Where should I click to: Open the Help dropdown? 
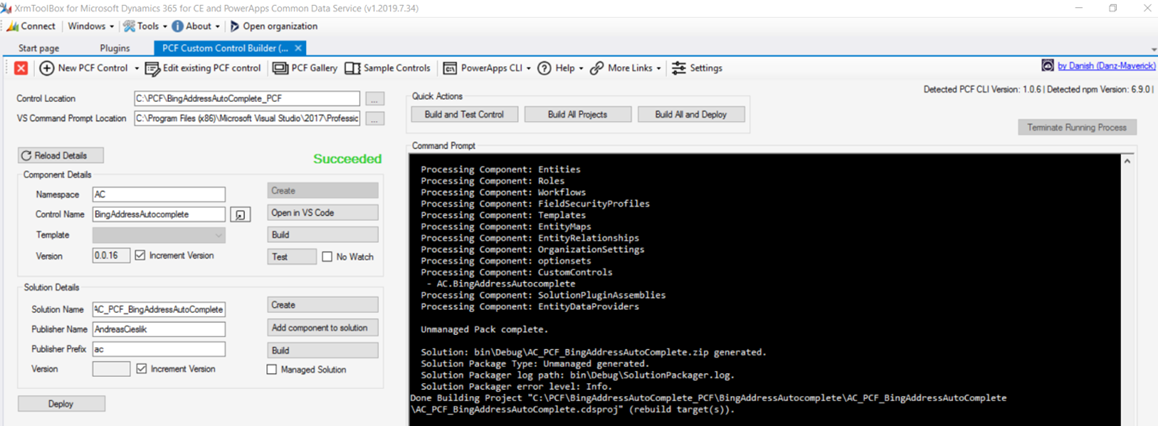(561, 68)
